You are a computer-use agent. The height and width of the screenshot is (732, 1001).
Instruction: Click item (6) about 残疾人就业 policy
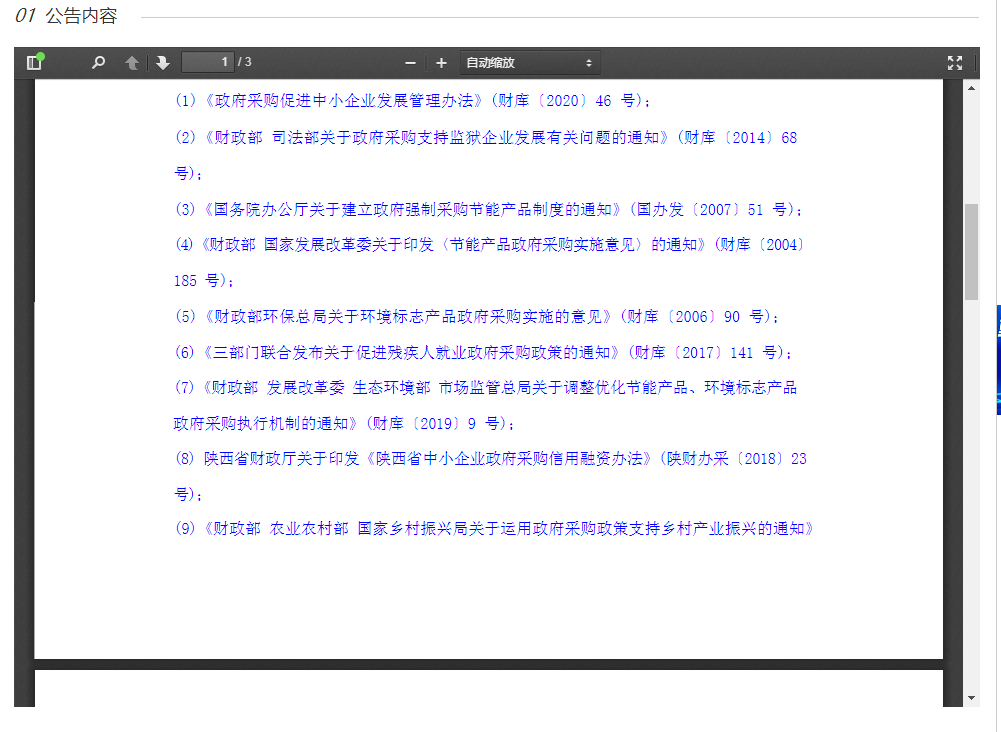click(484, 353)
